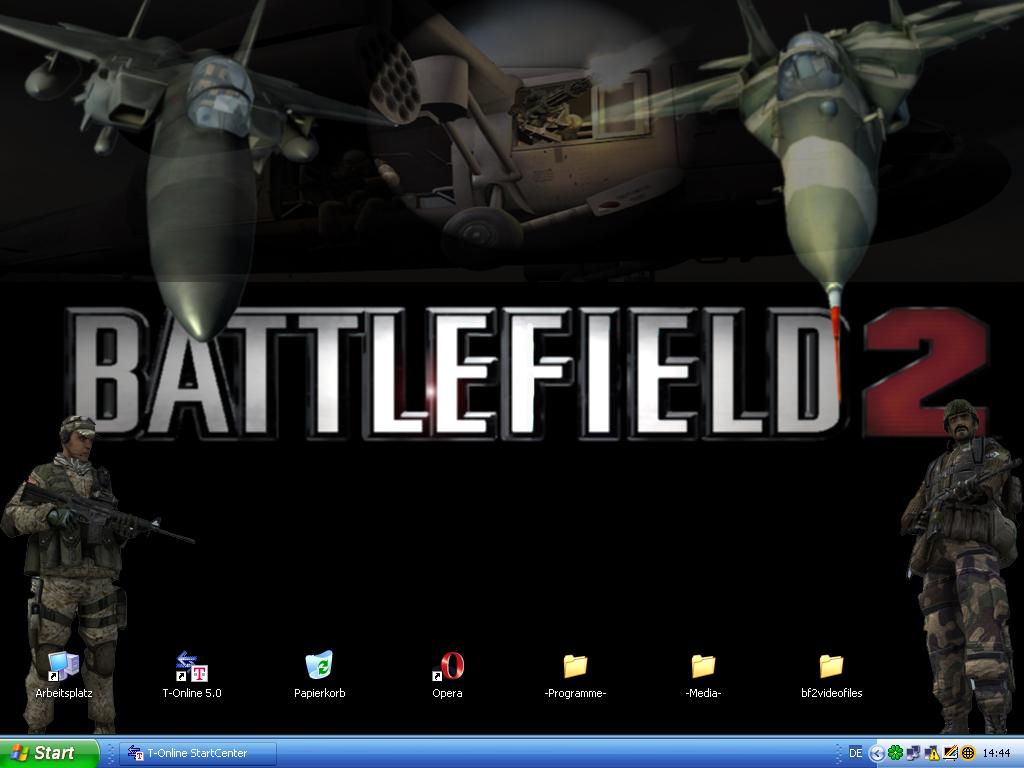The height and width of the screenshot is (768, 1024).
Task: Open the display settings tray icon
Action: click(950, 754)
